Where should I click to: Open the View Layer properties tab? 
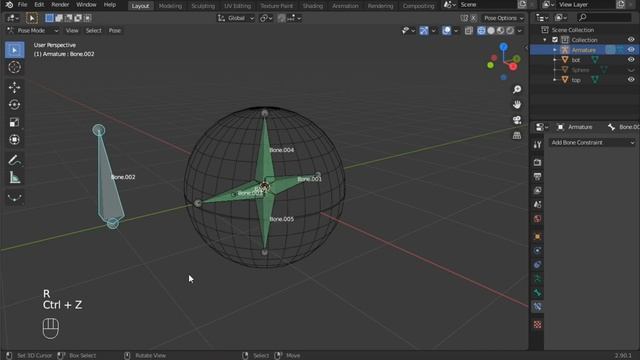tap(538, 190)
